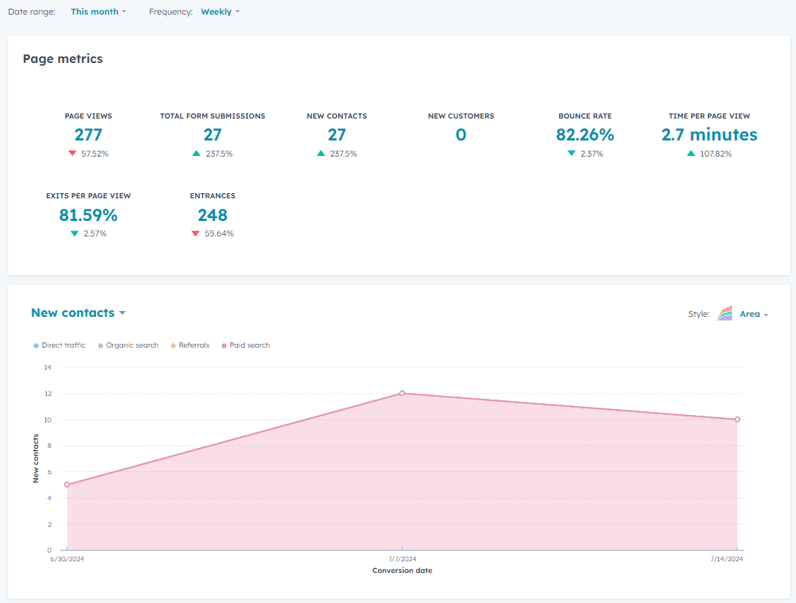The image size is (796, 603).
Task: Open the Area chart style dropdown
Action: [x=753, y=314]
